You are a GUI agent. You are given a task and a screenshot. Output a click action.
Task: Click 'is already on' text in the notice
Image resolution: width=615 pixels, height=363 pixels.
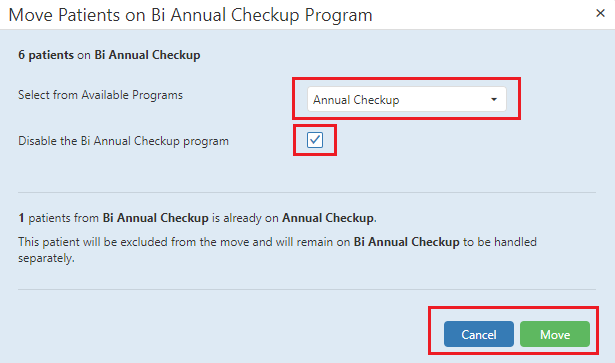tap(245, 218)
